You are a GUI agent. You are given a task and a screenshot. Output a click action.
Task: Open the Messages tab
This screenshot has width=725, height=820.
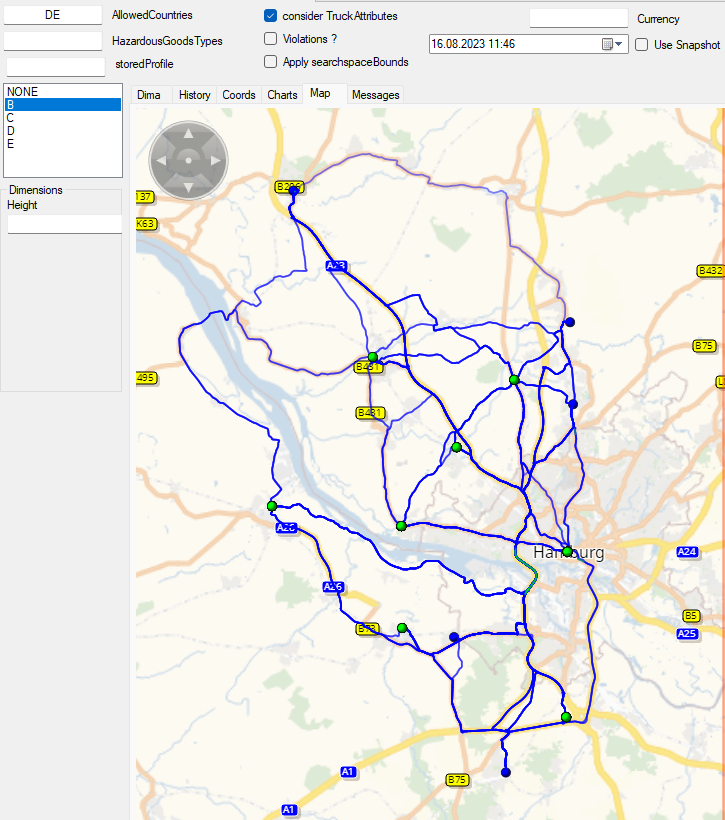tap(375, 95)
